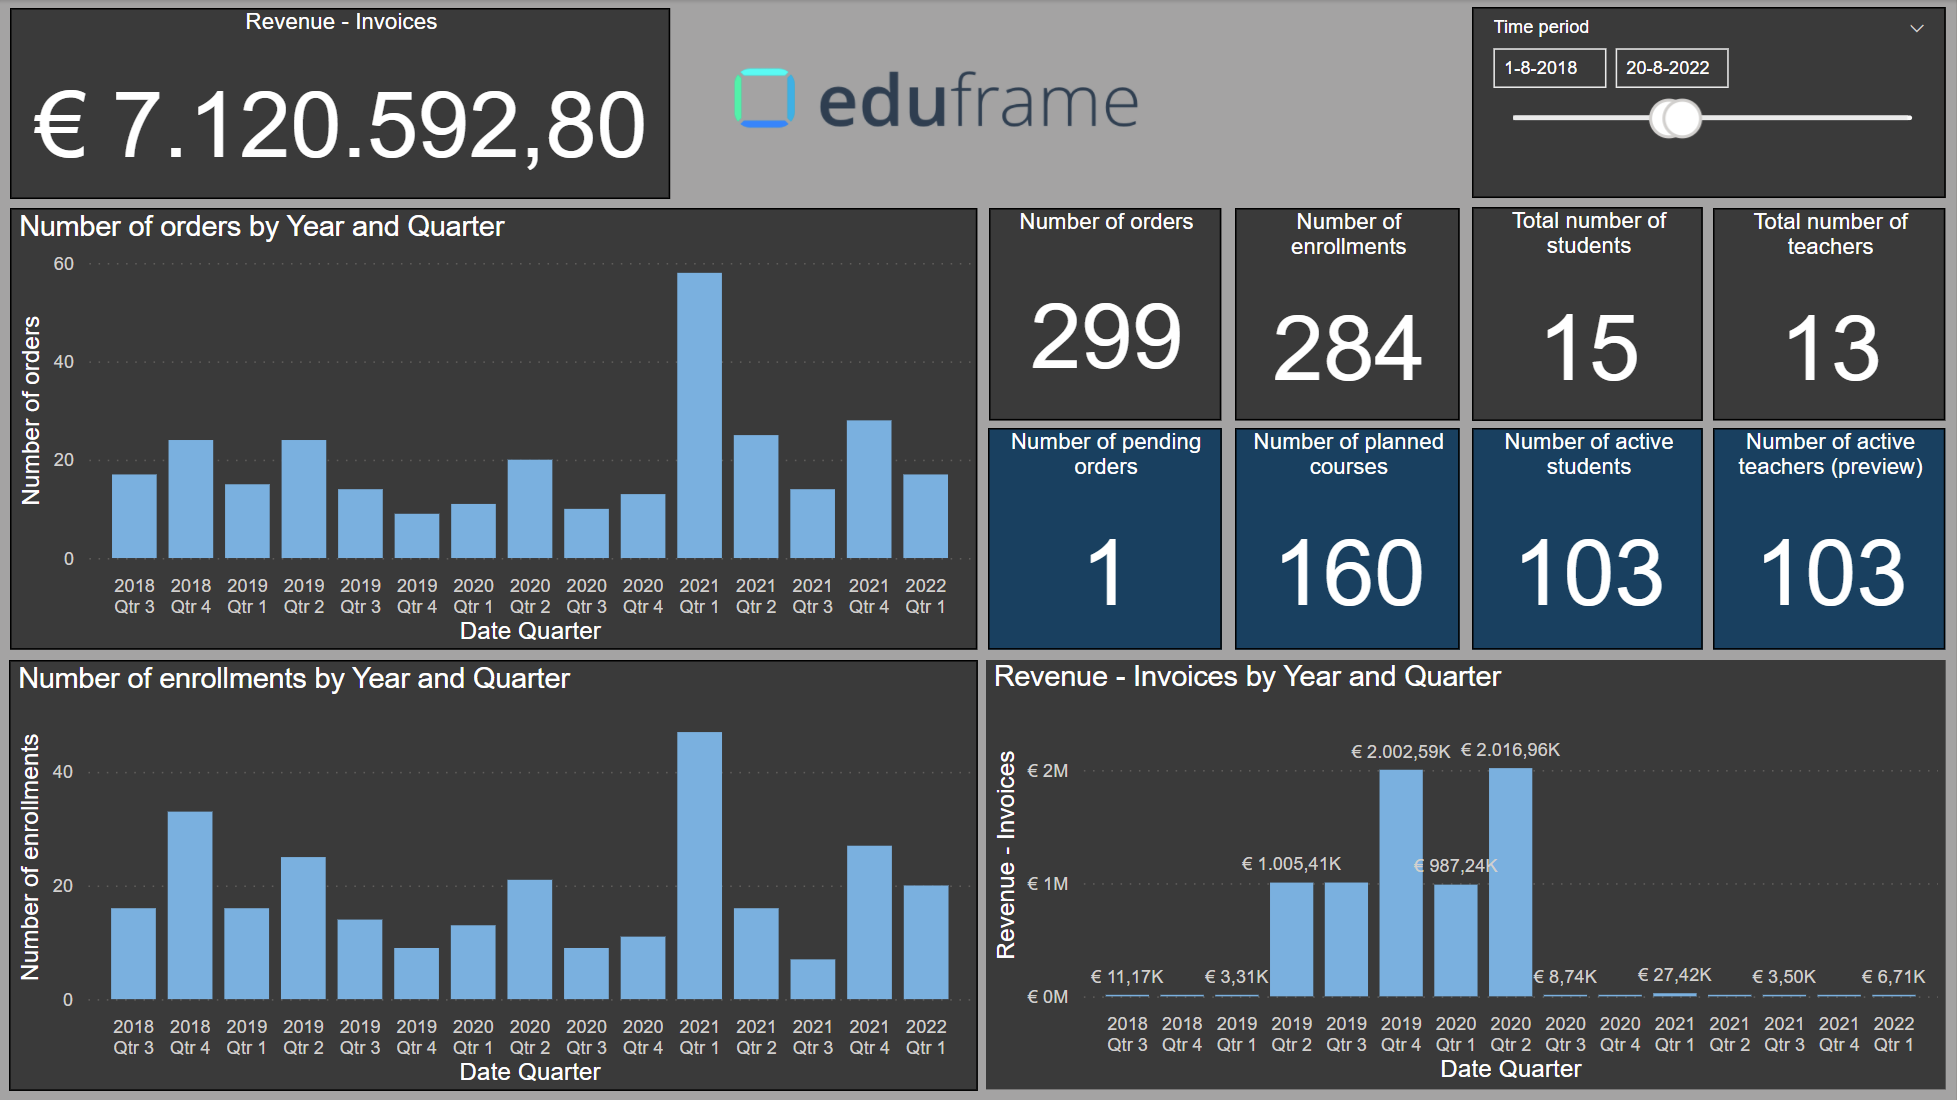This screenshot has height=1100, width=1957.
Task: Click the € 987,24K revenue bar
Action: coord(1456,940)
